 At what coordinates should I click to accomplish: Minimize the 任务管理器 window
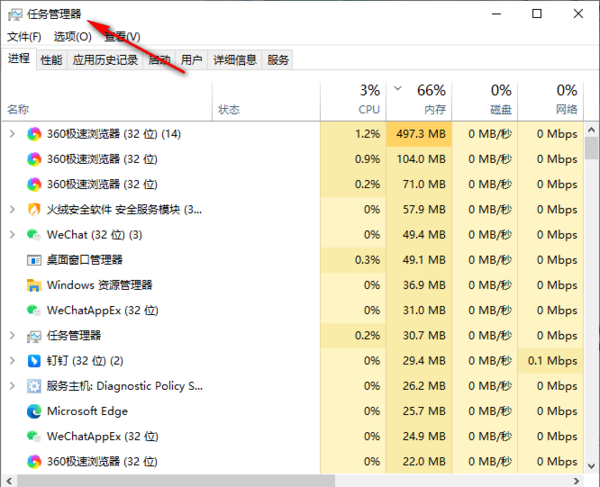(x=496, y=14)
